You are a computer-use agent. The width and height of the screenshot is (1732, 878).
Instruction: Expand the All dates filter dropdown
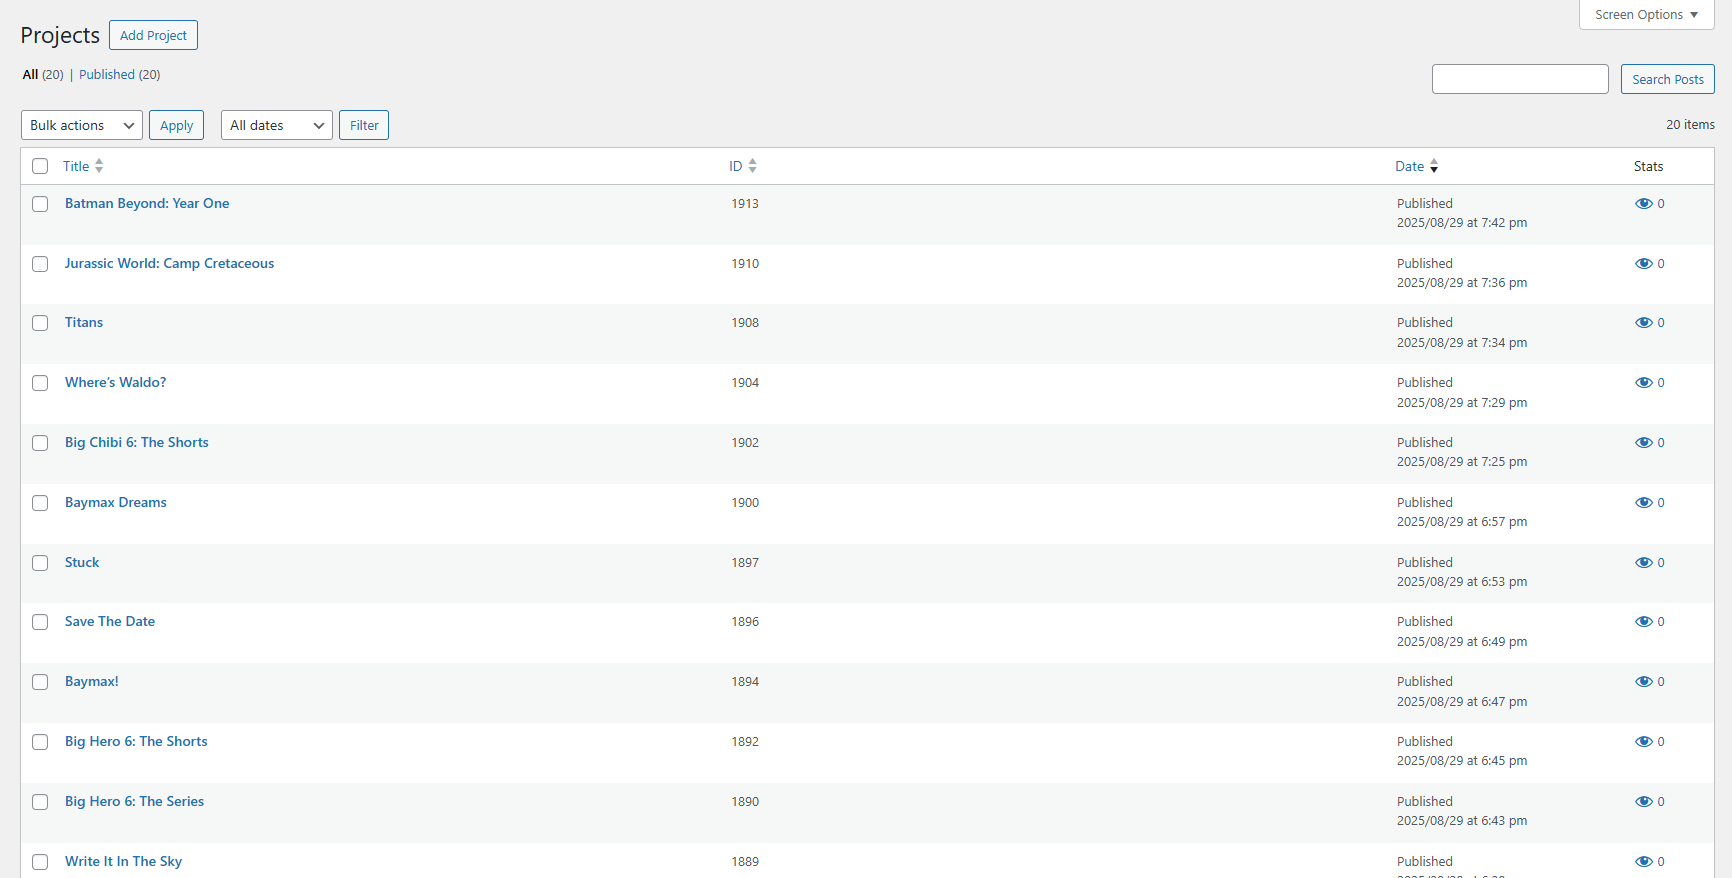276,125
